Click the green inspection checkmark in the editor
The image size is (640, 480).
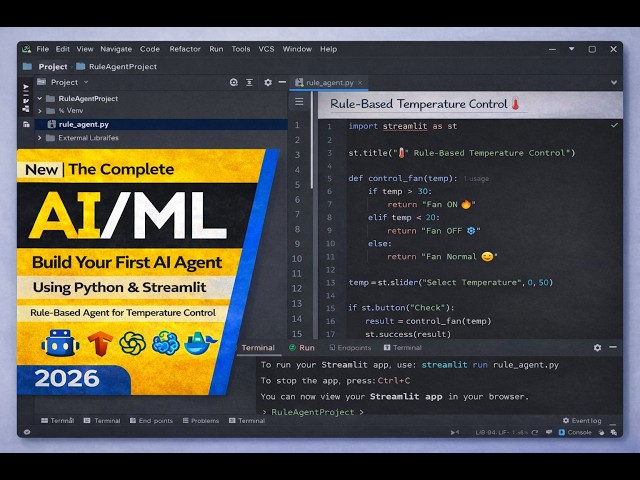(x=614, y=125)
